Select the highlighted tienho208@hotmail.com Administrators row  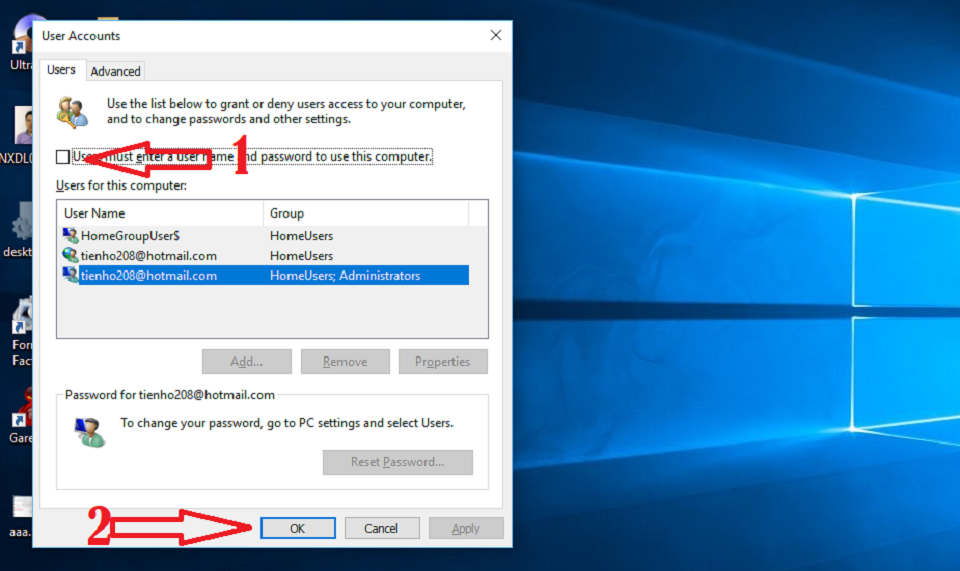pyautogui.click(x=265, y=275)
